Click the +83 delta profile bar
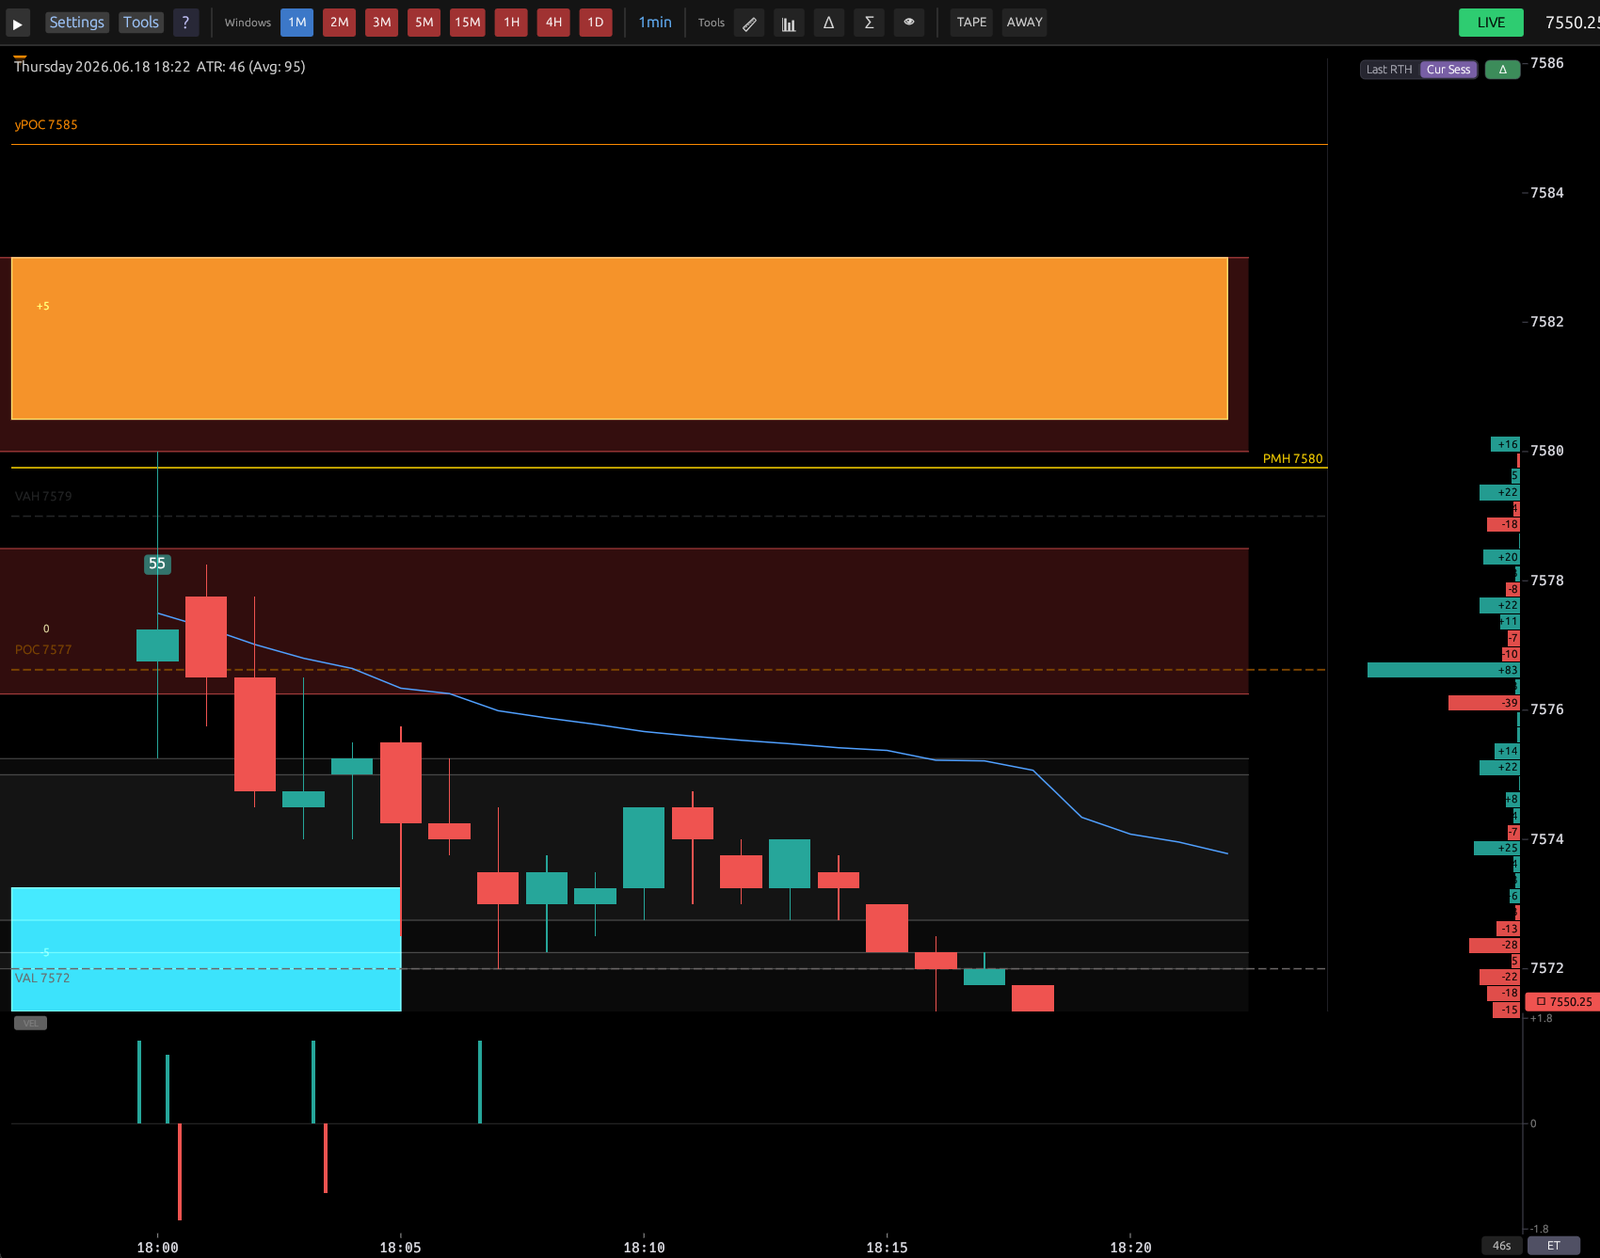The width and height of the screenshot is (1600, 1258). tap(1443, 670)
